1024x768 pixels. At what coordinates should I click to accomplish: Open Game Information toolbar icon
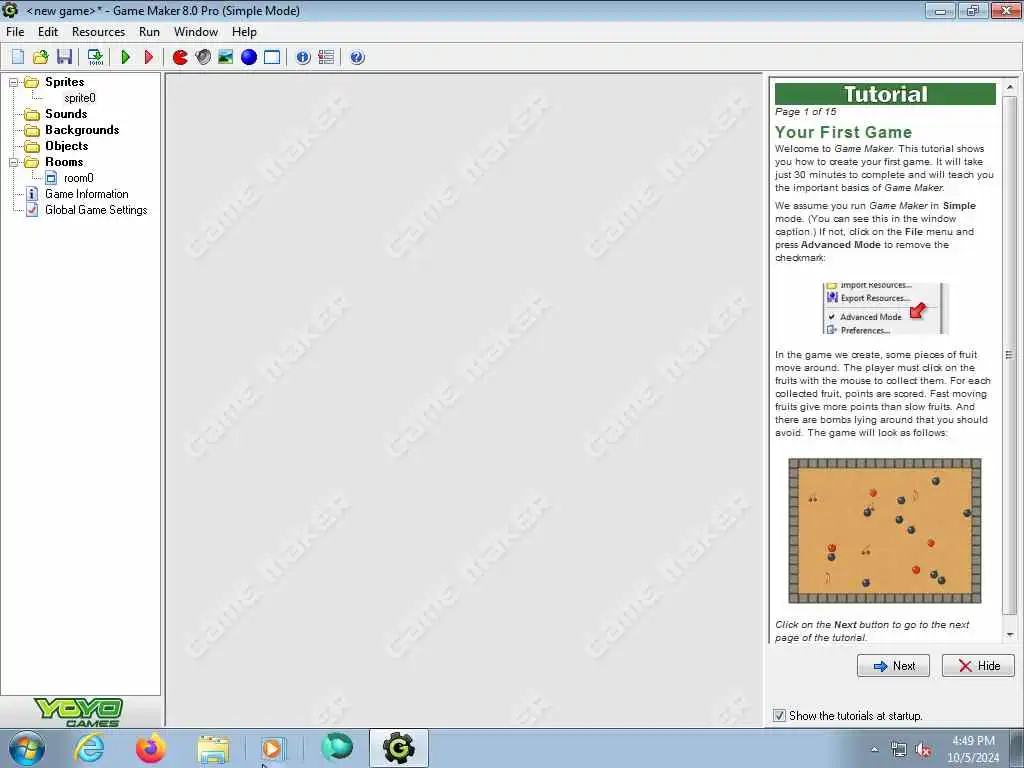coord(303,57)
